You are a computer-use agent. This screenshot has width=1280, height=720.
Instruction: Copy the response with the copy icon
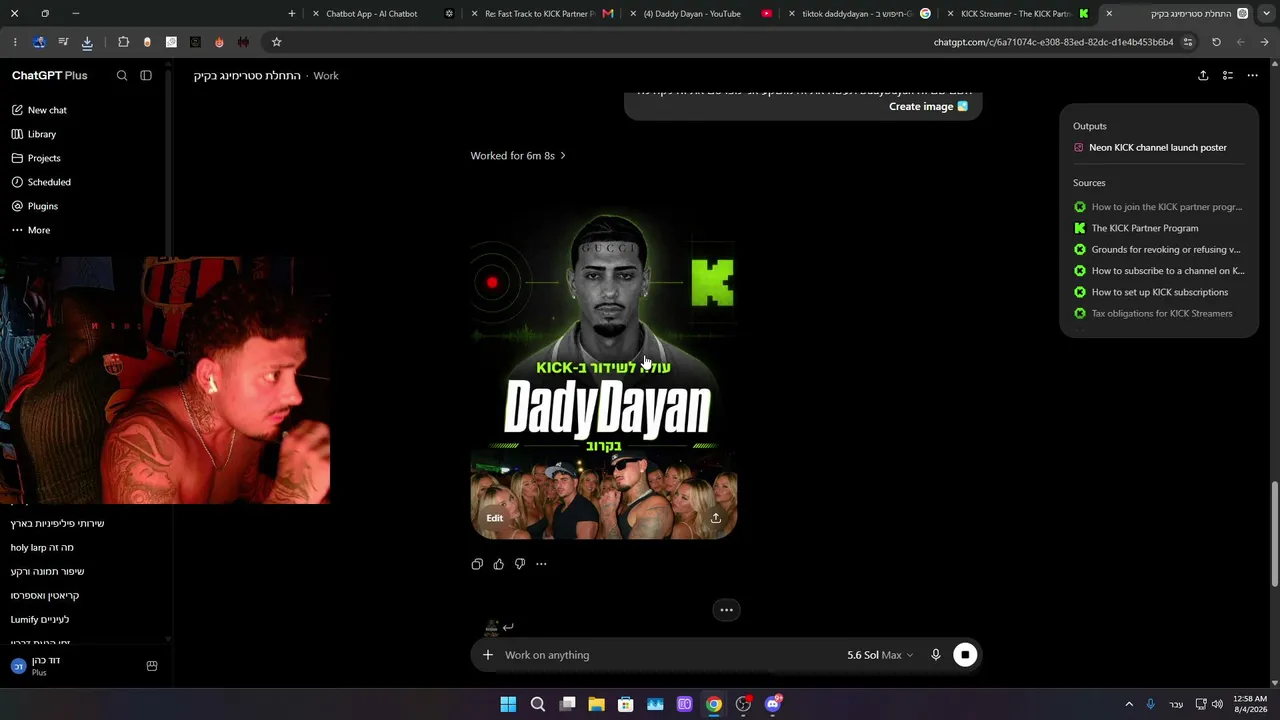coord(477,564)
